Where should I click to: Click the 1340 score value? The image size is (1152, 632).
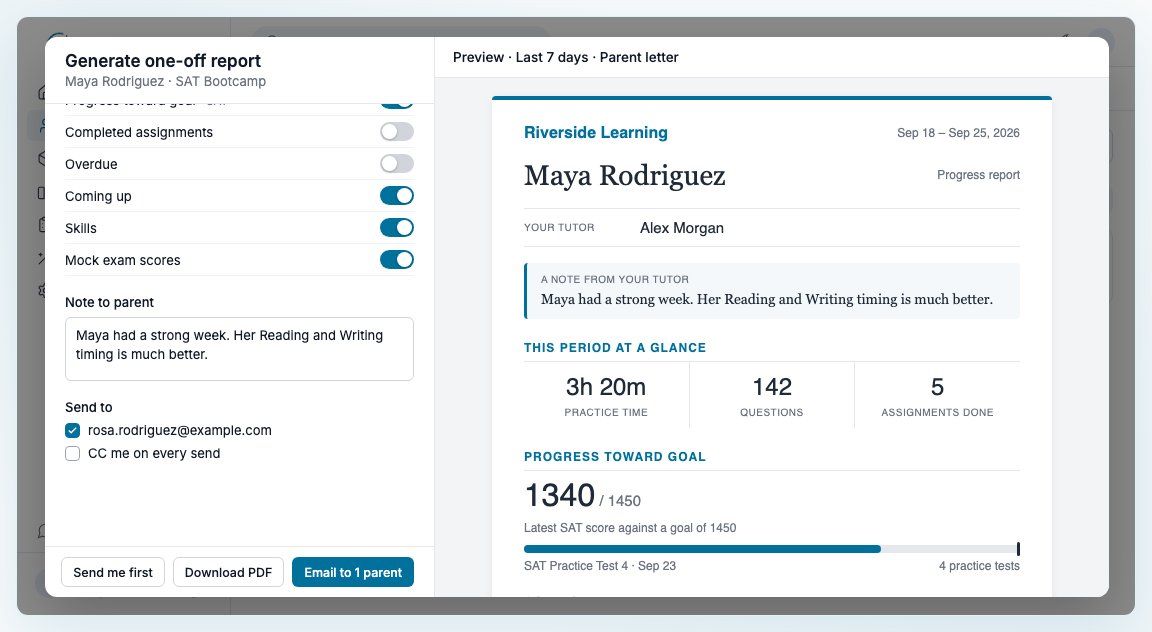[560, 495]
